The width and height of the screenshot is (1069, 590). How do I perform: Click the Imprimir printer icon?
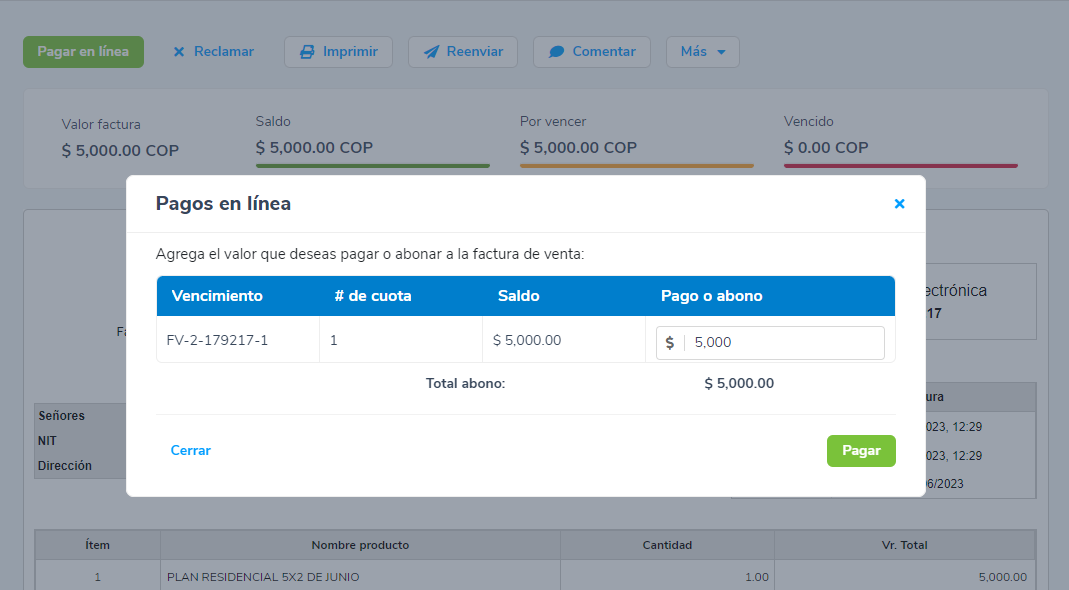pyautogui.click(x=307, y=52)
